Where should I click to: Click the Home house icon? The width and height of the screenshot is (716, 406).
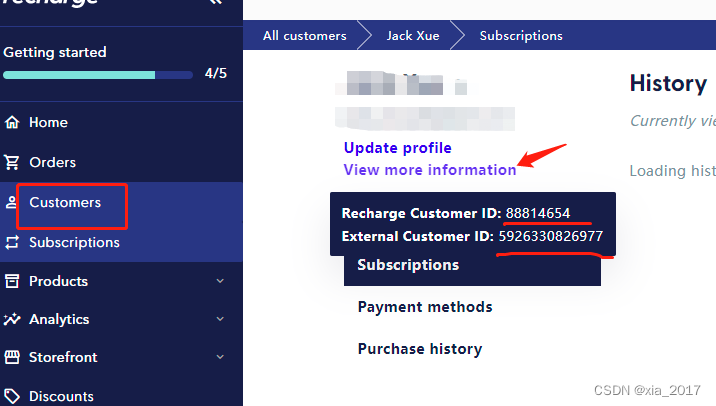(12, 122)
